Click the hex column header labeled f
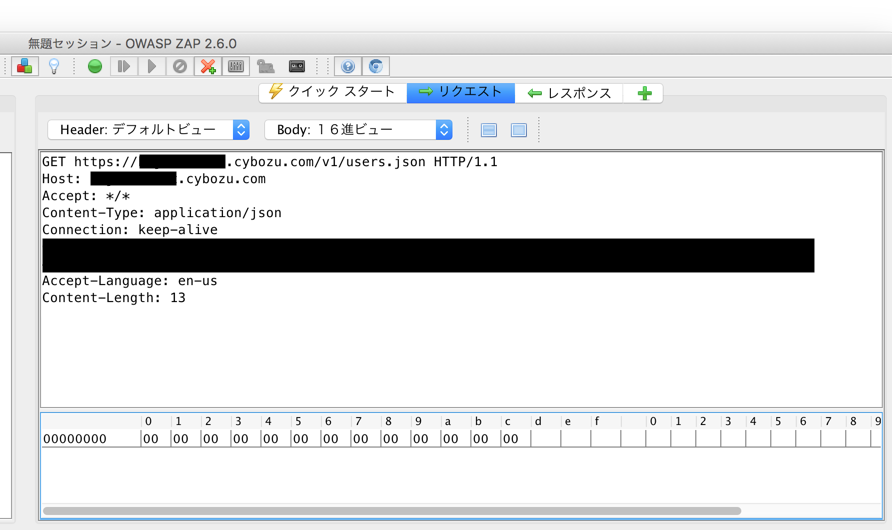This screenshot has height=530, width=892. 597,421
